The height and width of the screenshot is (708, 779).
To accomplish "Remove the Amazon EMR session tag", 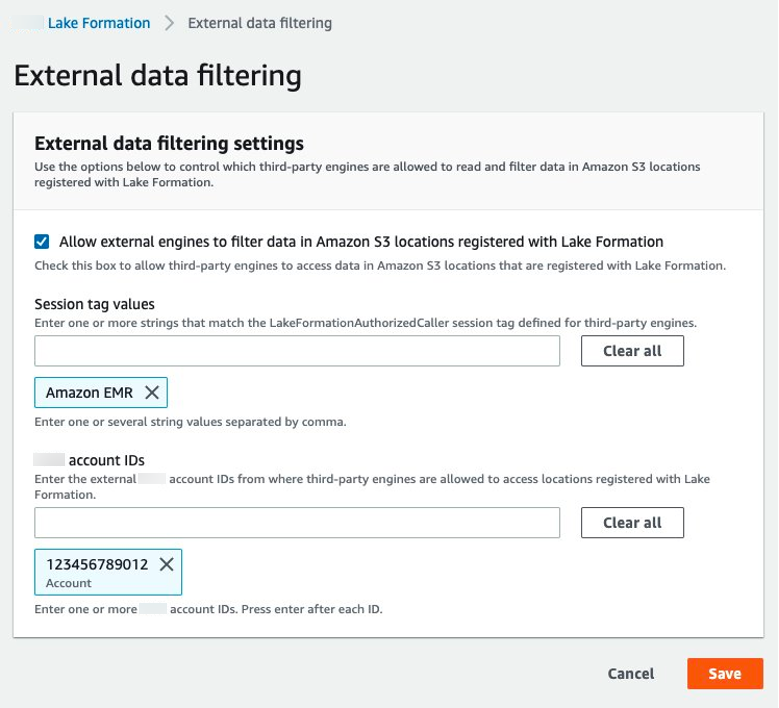I will coord(152,393).
